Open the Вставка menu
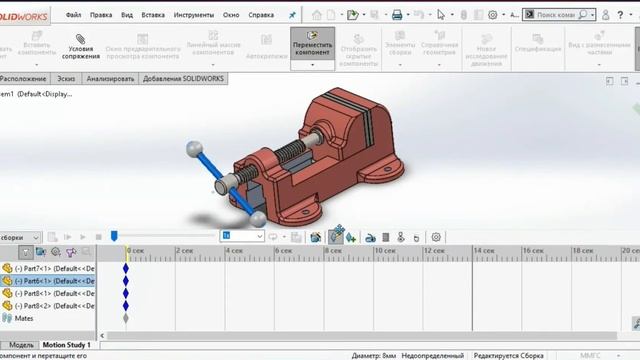The image size is (640, 360). point(153,15)
